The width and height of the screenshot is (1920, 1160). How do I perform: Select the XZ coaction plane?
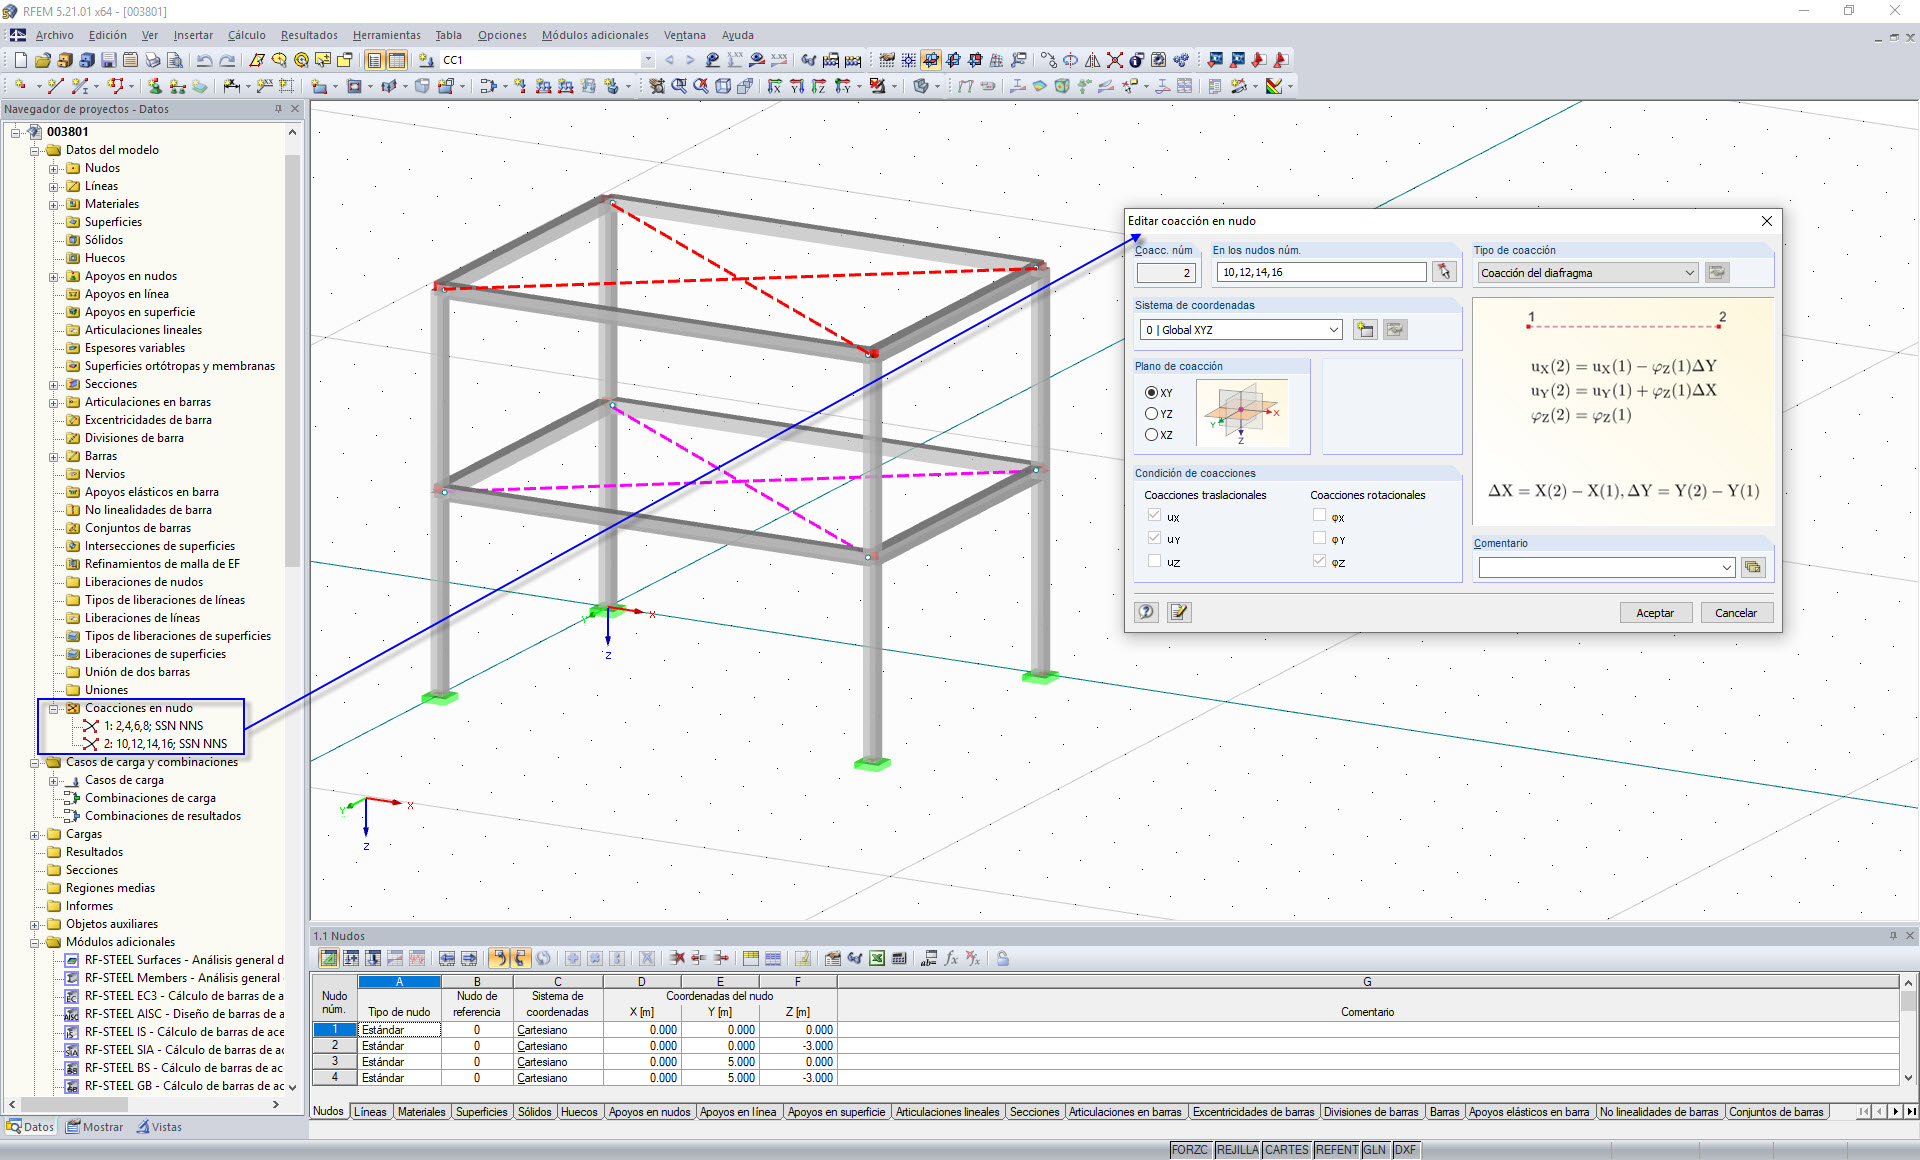click(1152, 435)
